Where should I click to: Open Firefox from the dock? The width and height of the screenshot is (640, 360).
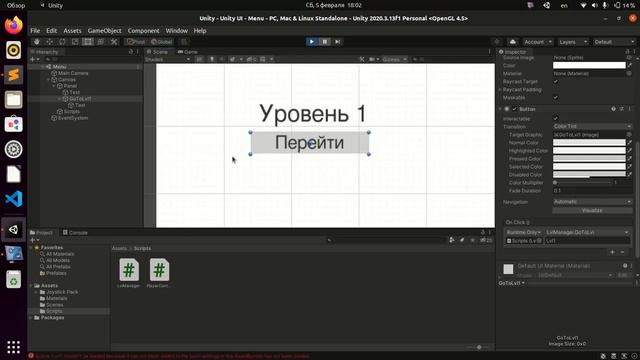(x=13, y=25)
